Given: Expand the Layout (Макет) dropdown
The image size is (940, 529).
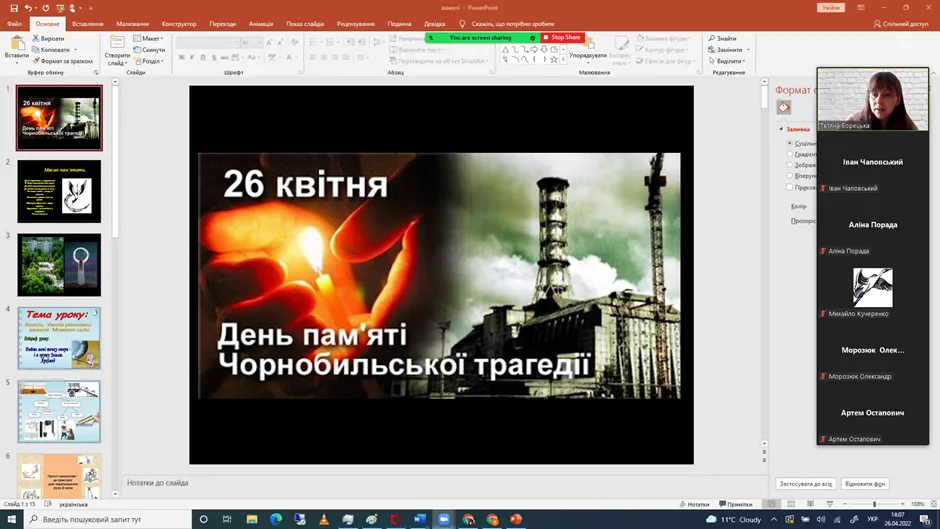Looking at the screenshot, I should click(150, 39).
